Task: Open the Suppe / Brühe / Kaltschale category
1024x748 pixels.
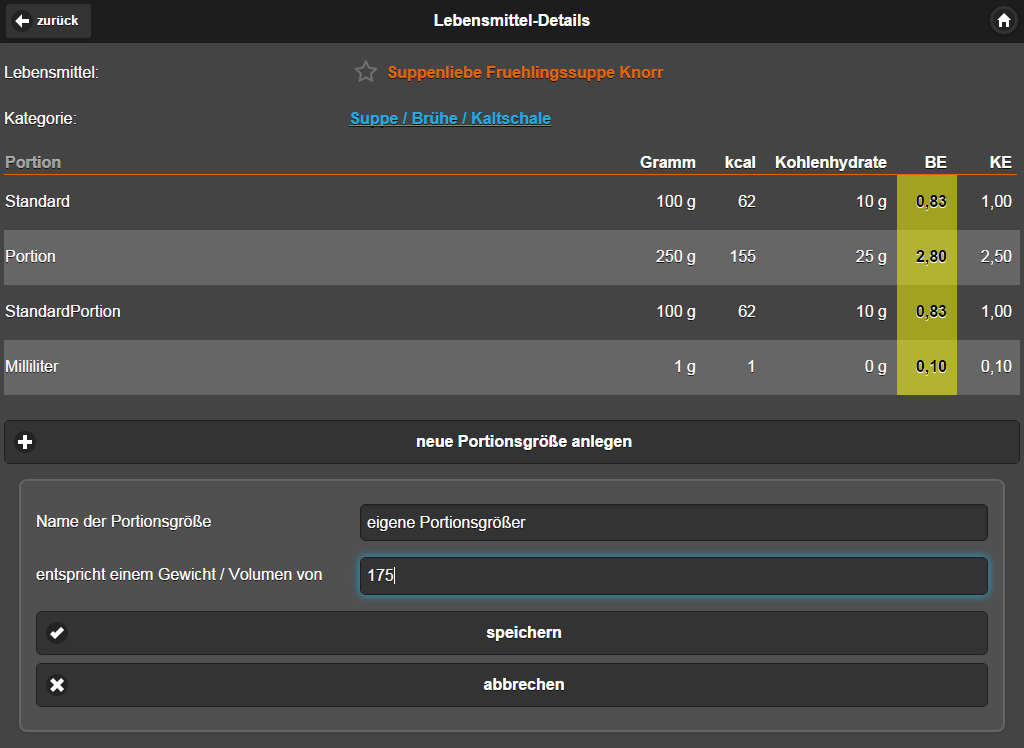Action: click(450, 118)
